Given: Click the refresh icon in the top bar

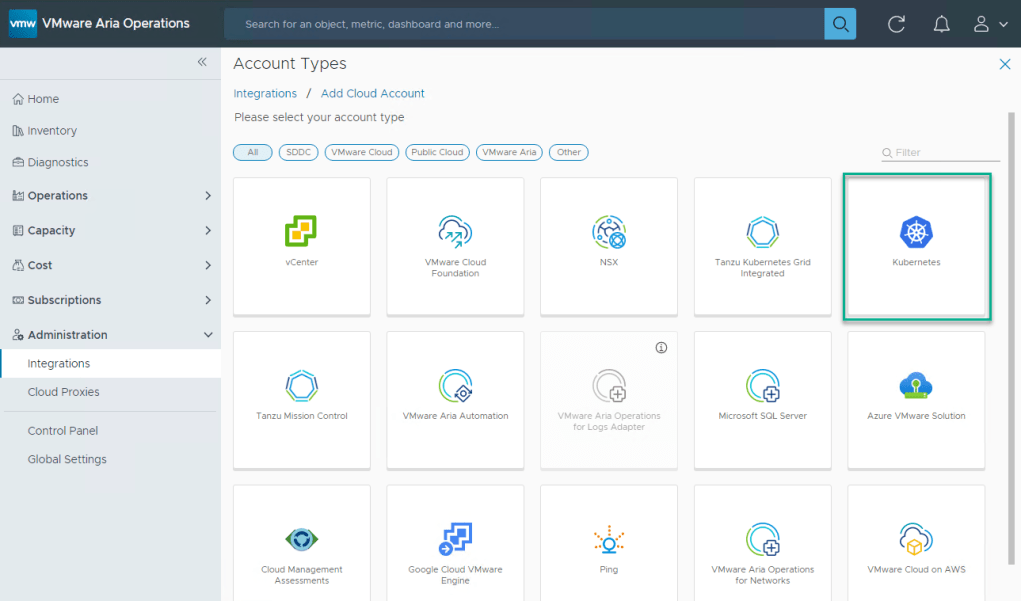Looking at the screenshot, I should (x=896, y=24).
